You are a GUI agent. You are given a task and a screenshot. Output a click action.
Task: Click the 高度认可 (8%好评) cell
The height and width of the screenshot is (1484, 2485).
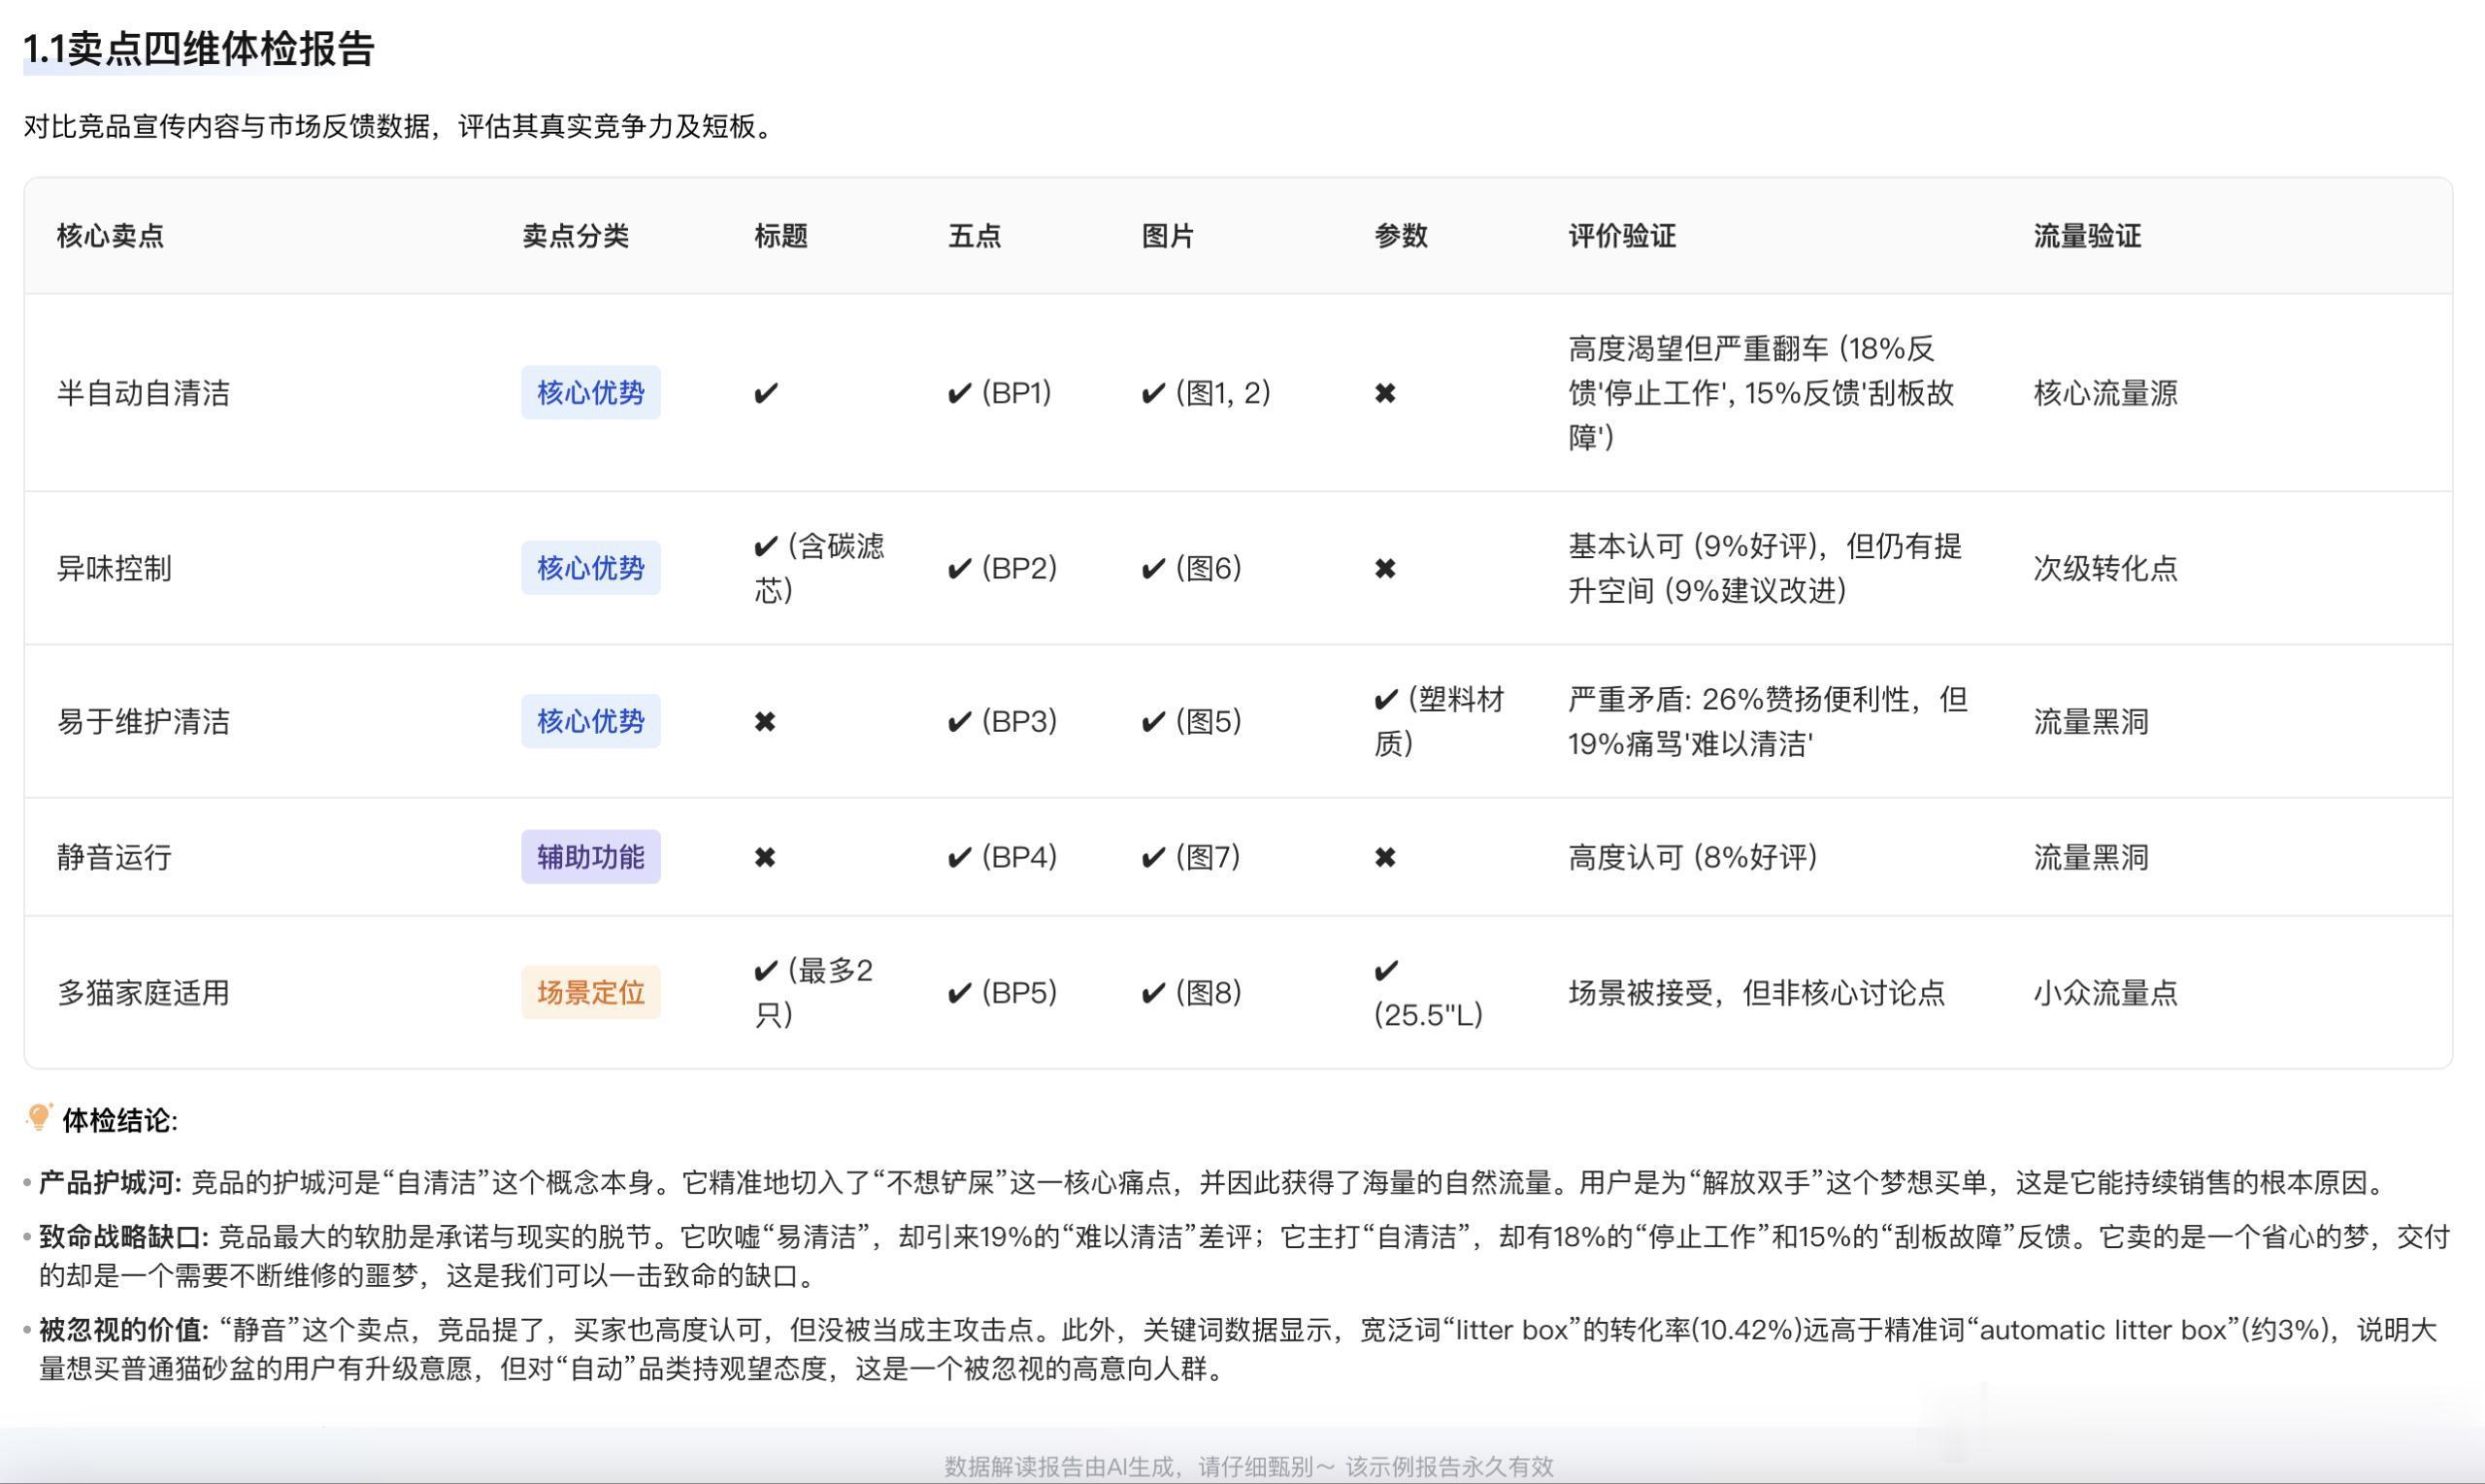(1692, 857)
